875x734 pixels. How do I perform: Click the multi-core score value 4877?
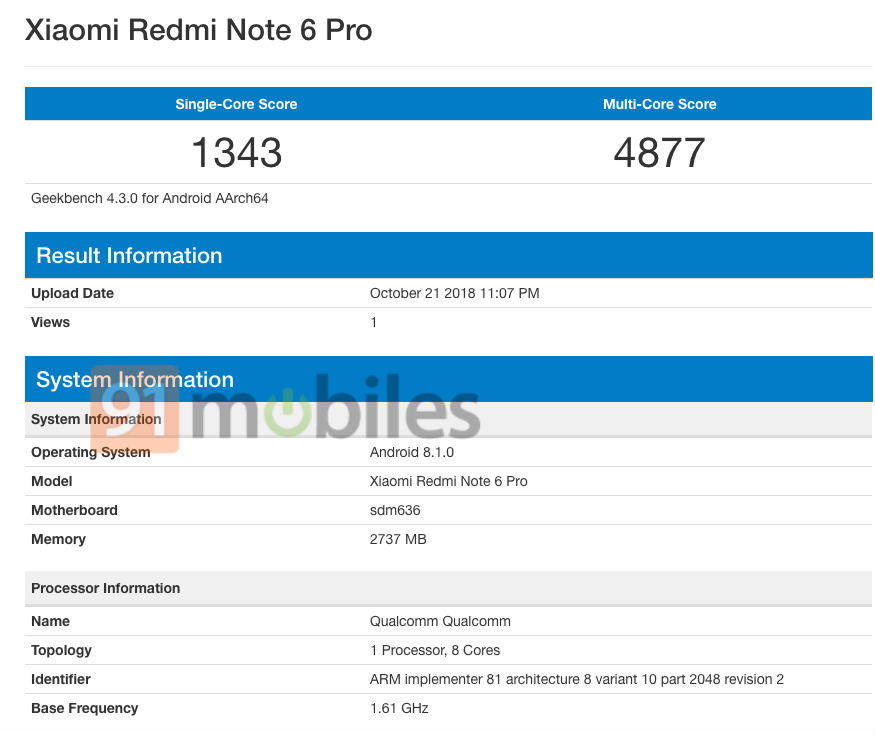[659, 153]
